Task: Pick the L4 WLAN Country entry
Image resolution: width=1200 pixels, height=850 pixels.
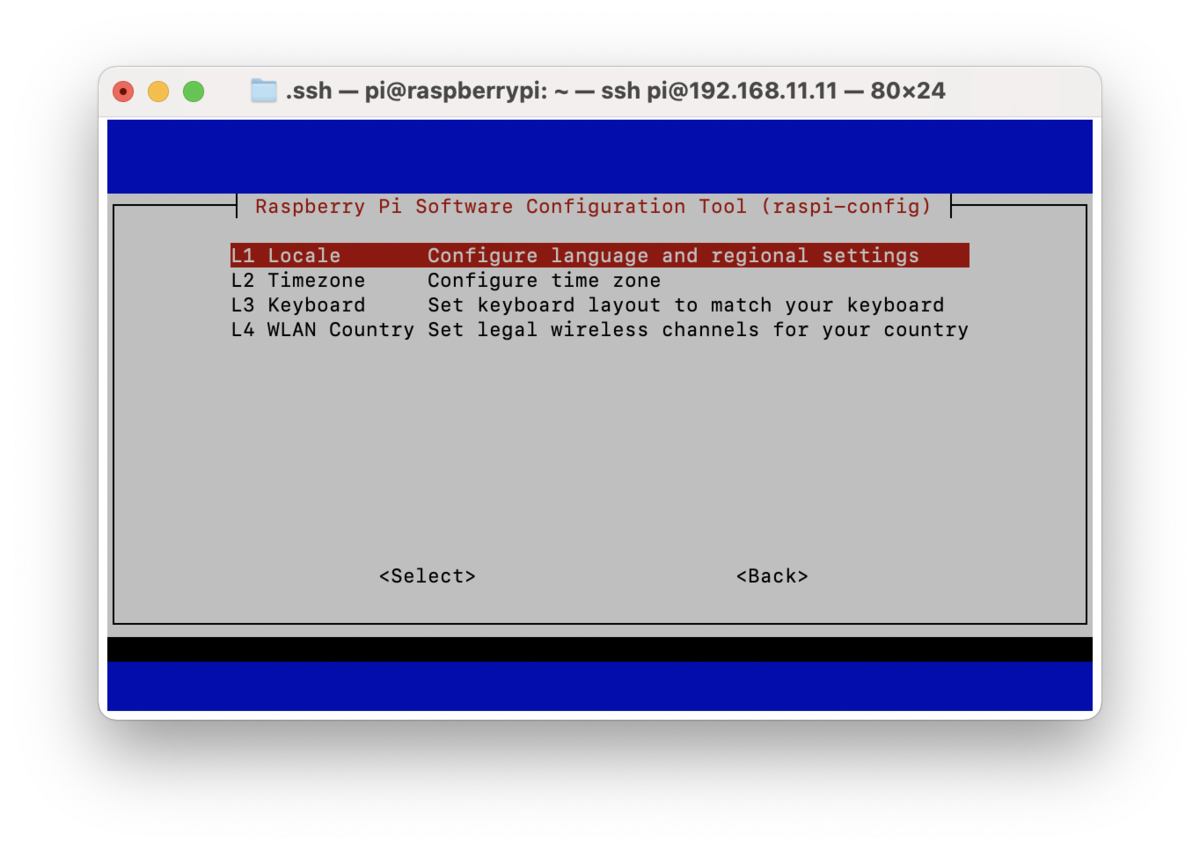Action: pos(600,329)
